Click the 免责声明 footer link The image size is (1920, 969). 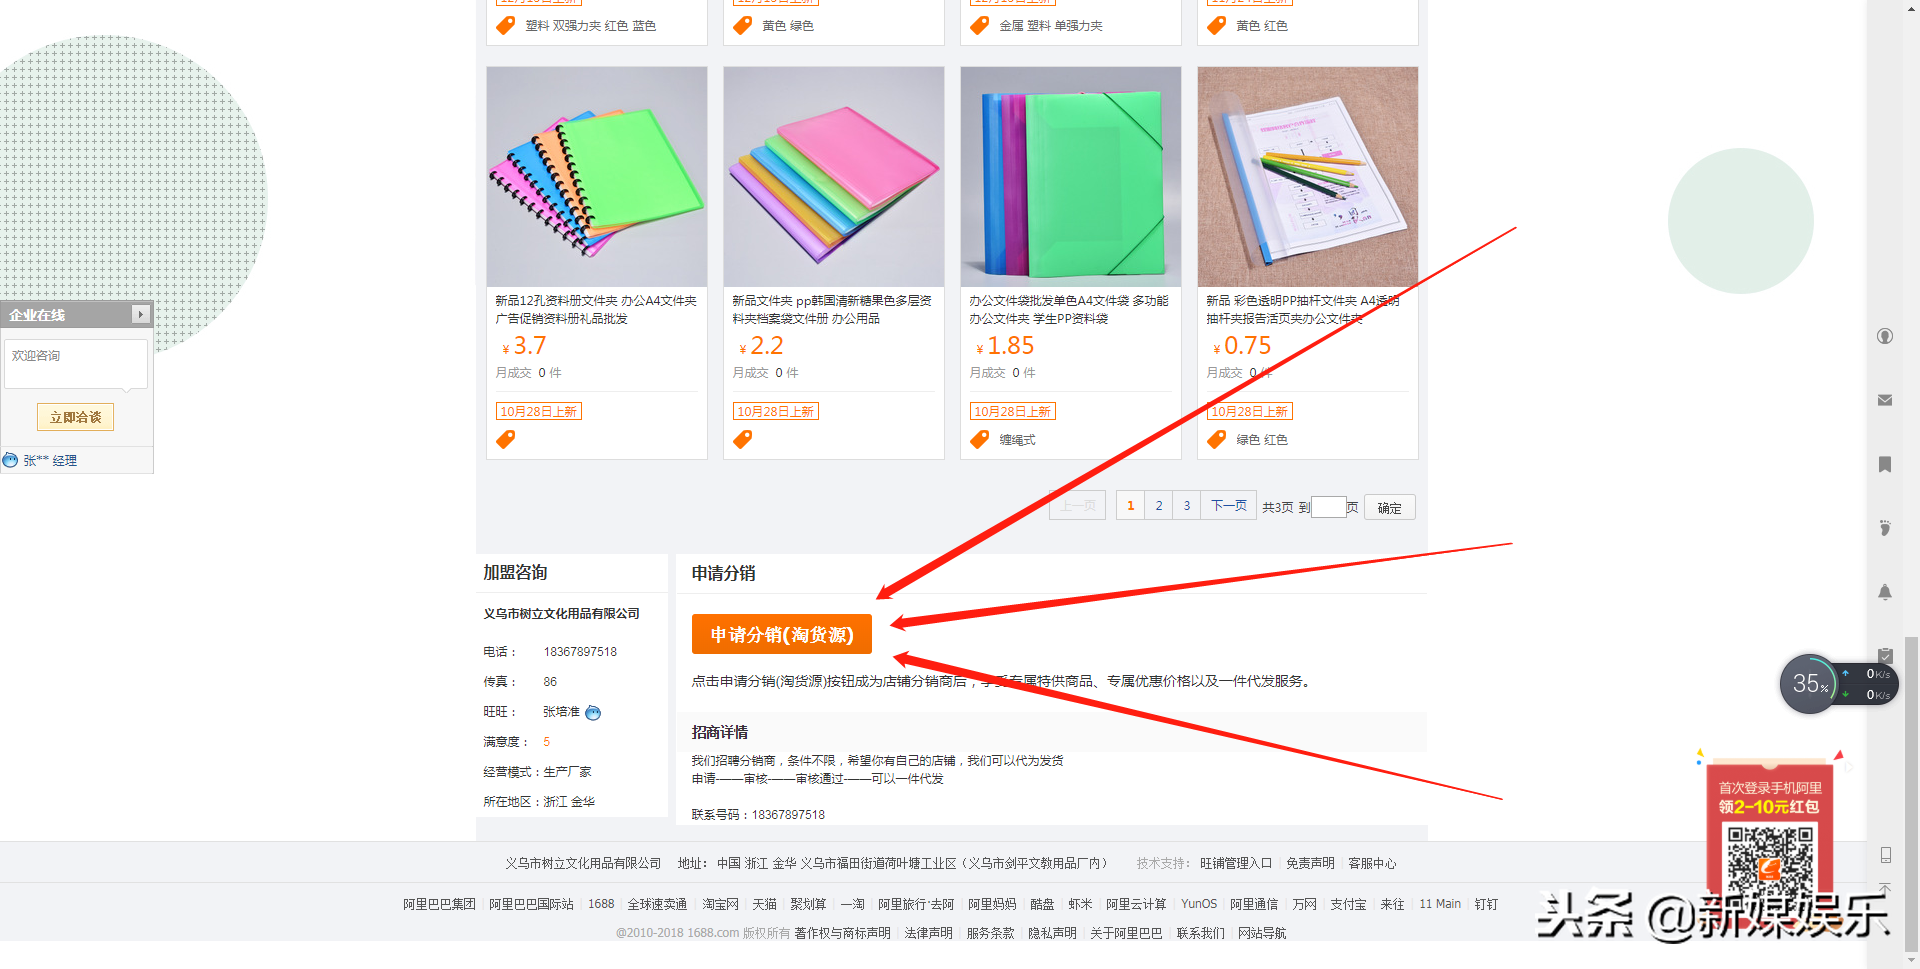pyautogui.click(x=1310, y=863)
